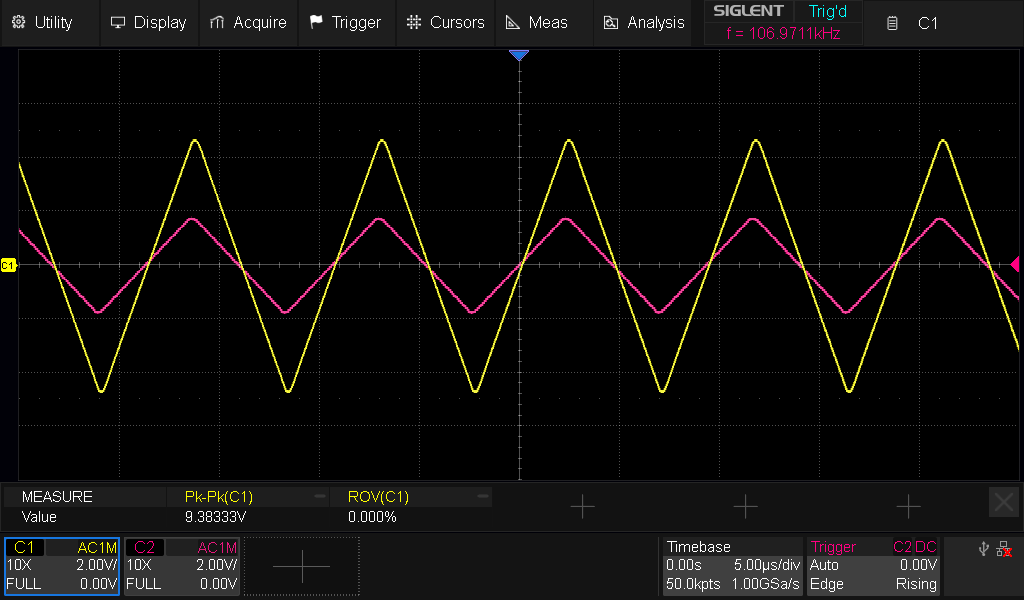Click the Acquire waveform icon
This screenshot has width=1024, height=600.
(x=217, y=22)
